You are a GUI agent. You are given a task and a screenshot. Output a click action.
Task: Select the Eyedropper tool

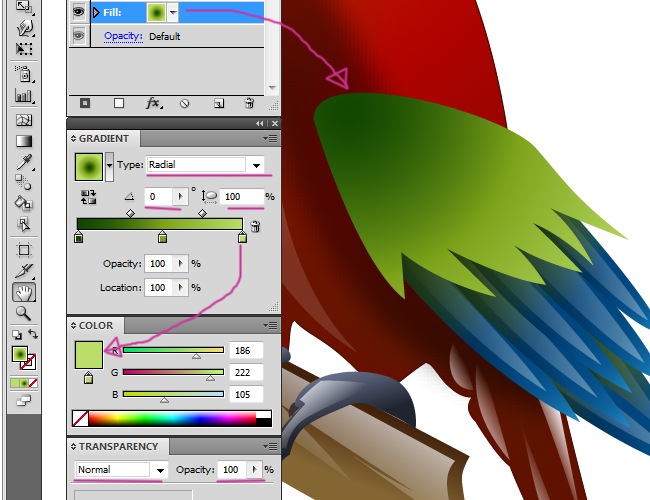coord(24,163)
